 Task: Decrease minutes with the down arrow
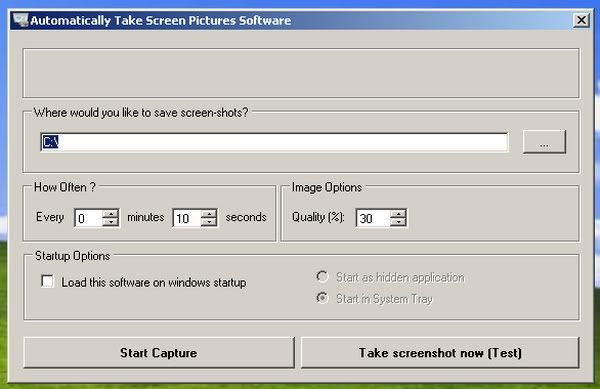click(x=111, y=222)
